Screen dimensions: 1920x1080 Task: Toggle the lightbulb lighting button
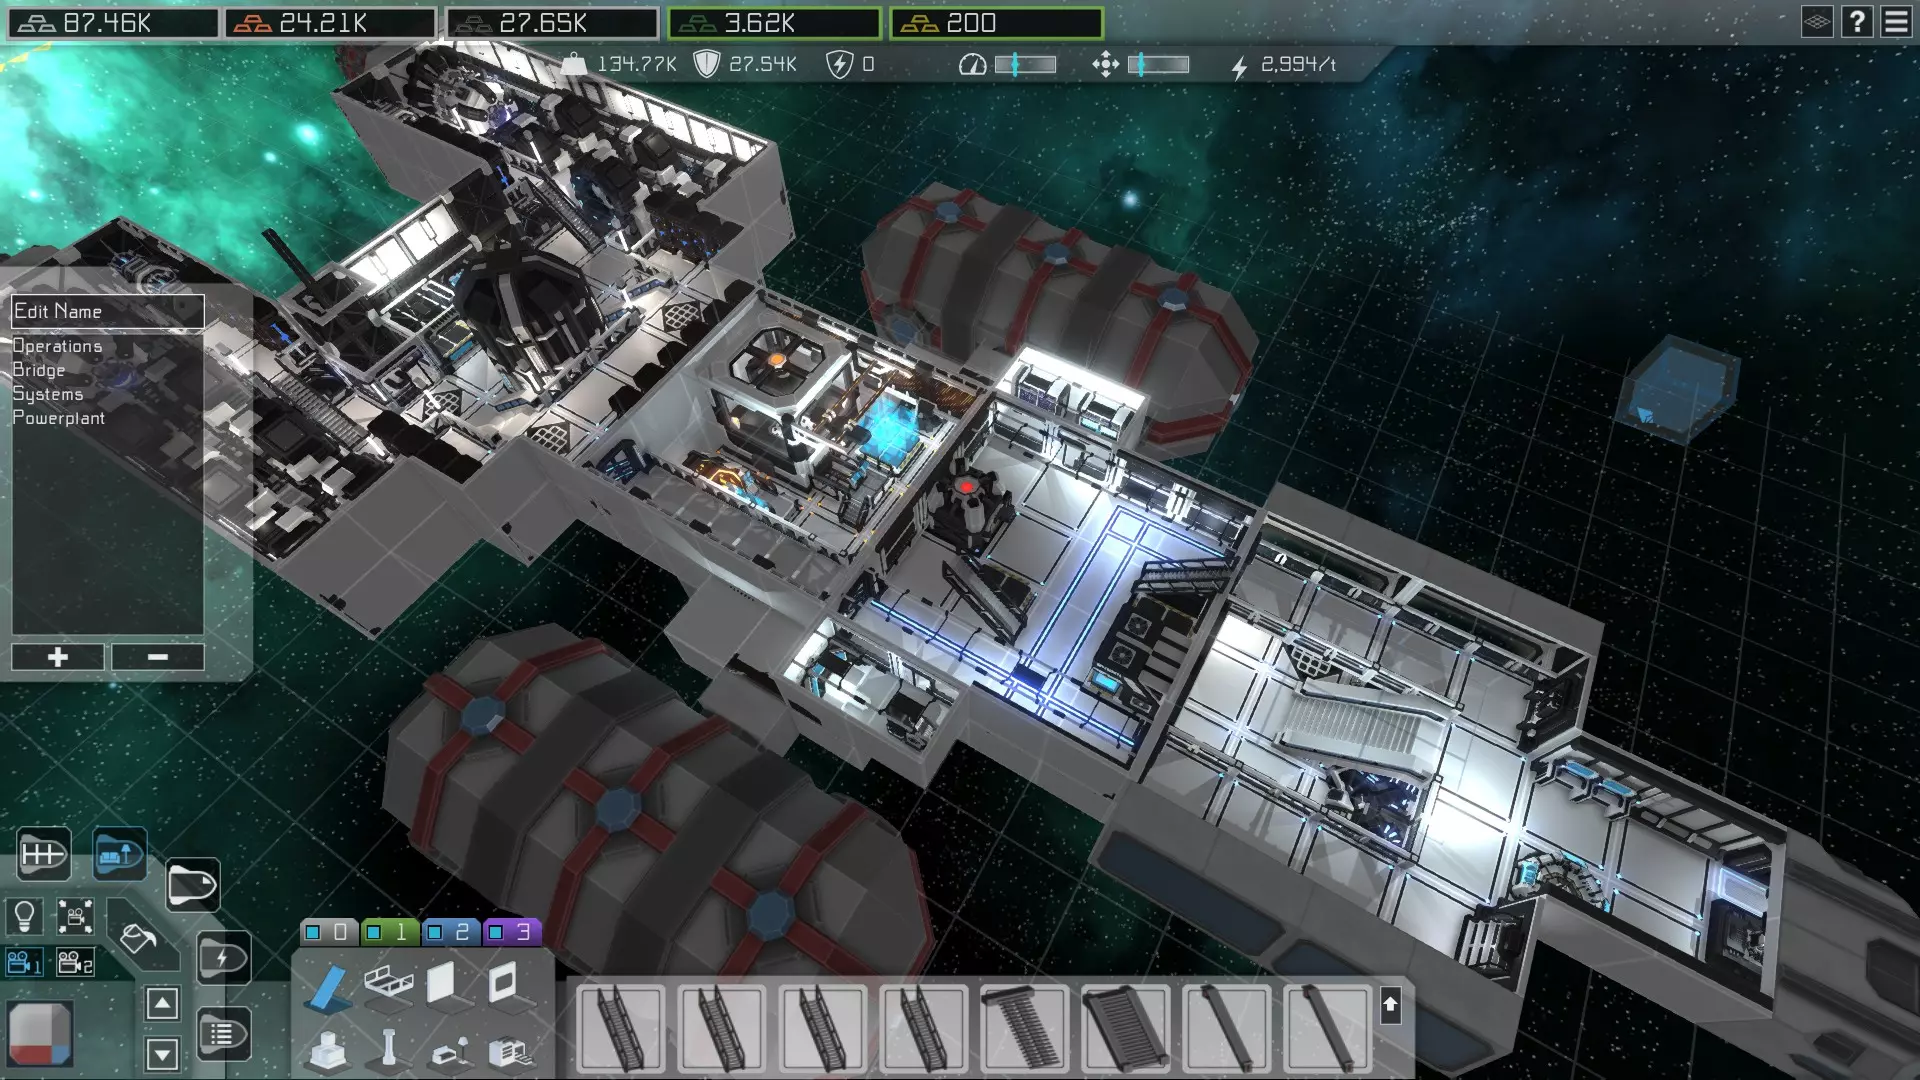(24, 915)
